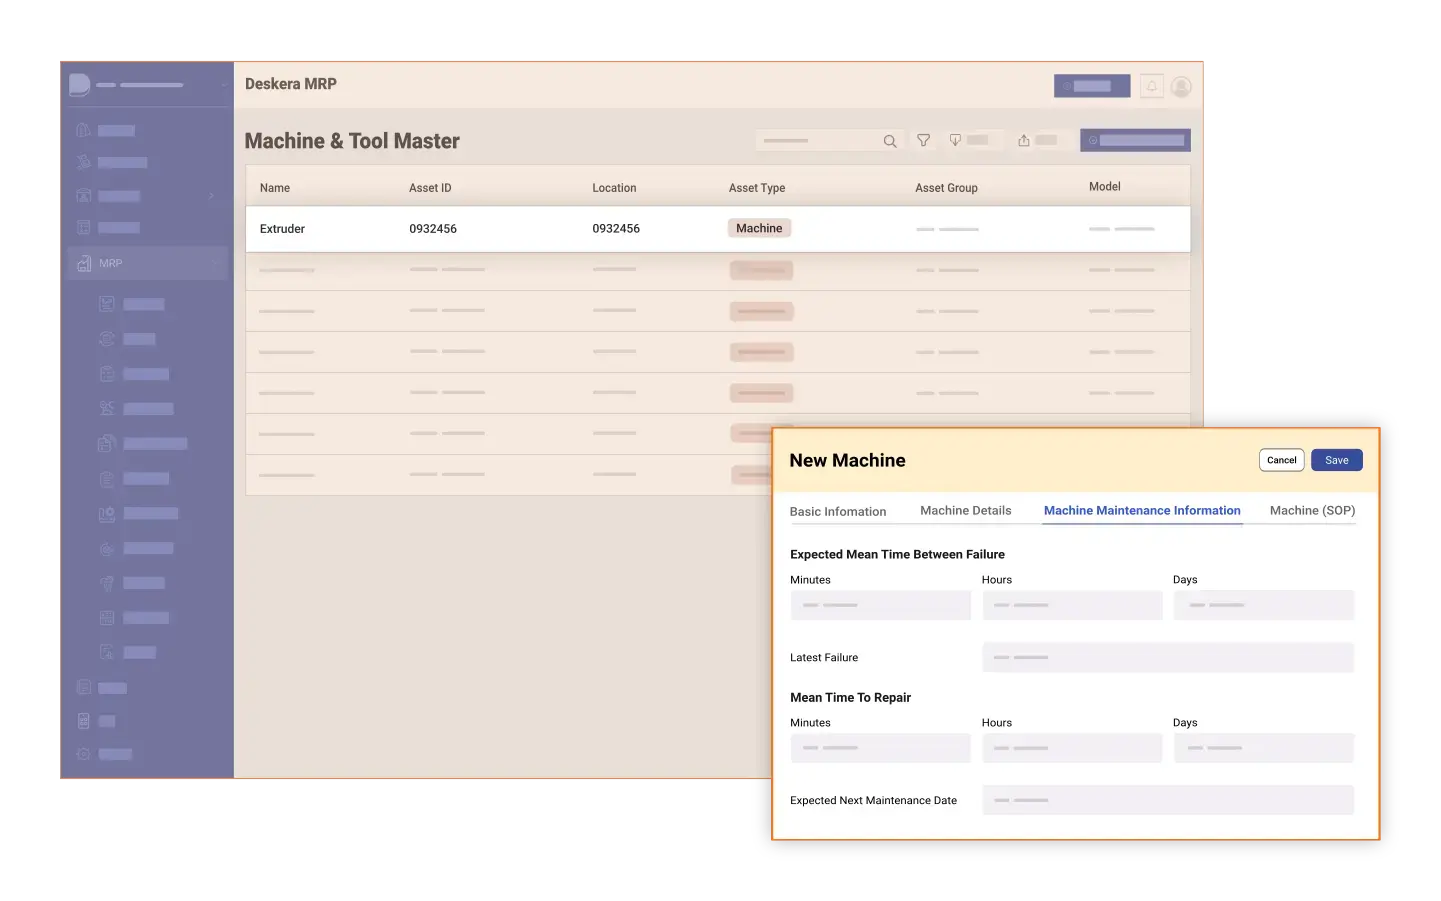Open the Machine (SOP) tab
This screenshot has width=1441, height=901.
point(1311,510)
